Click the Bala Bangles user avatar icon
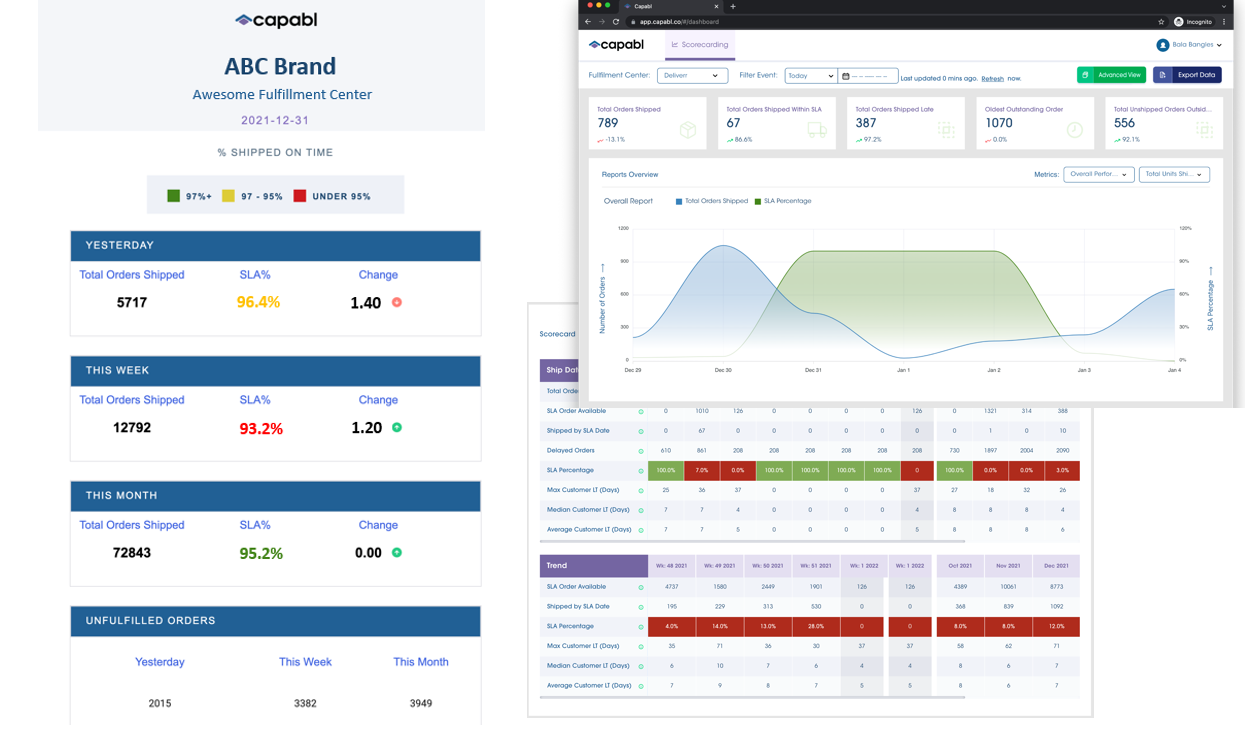This screenshot has height=730, width=1245. [x=1162, y=45]
